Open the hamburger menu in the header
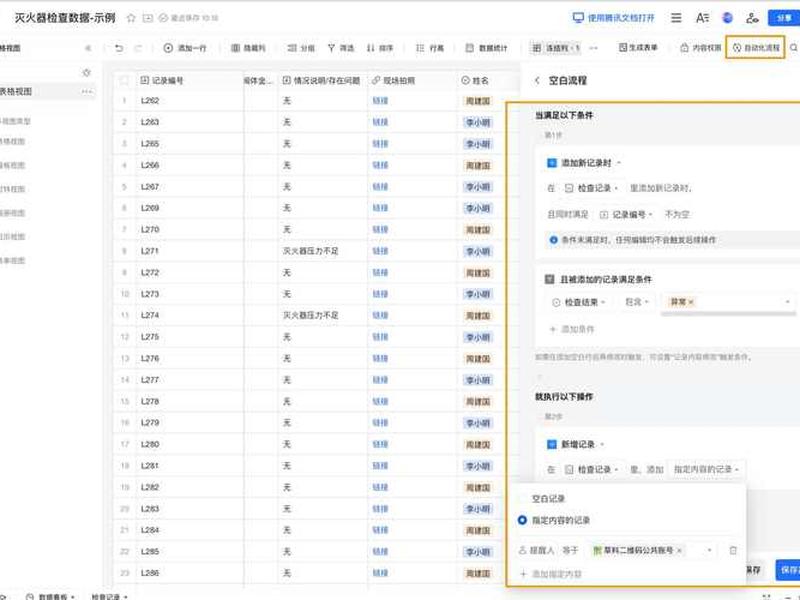The width and height of the screenshot is (800, 600). pyautogui.click(x=676, y=18)
